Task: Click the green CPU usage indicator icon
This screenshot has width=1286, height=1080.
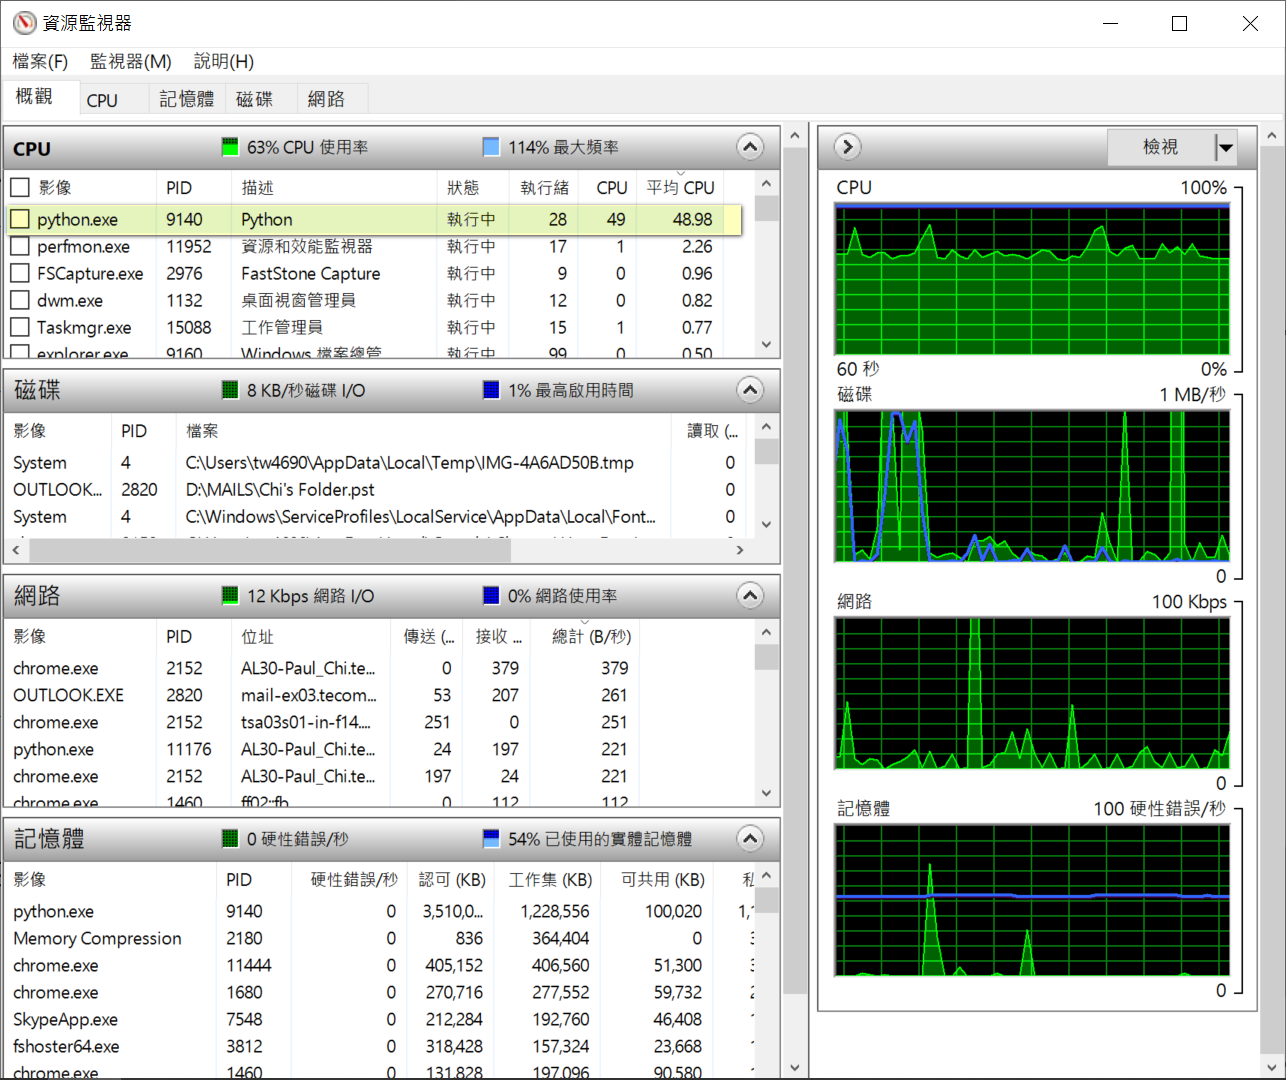Action: pos(230,147)
